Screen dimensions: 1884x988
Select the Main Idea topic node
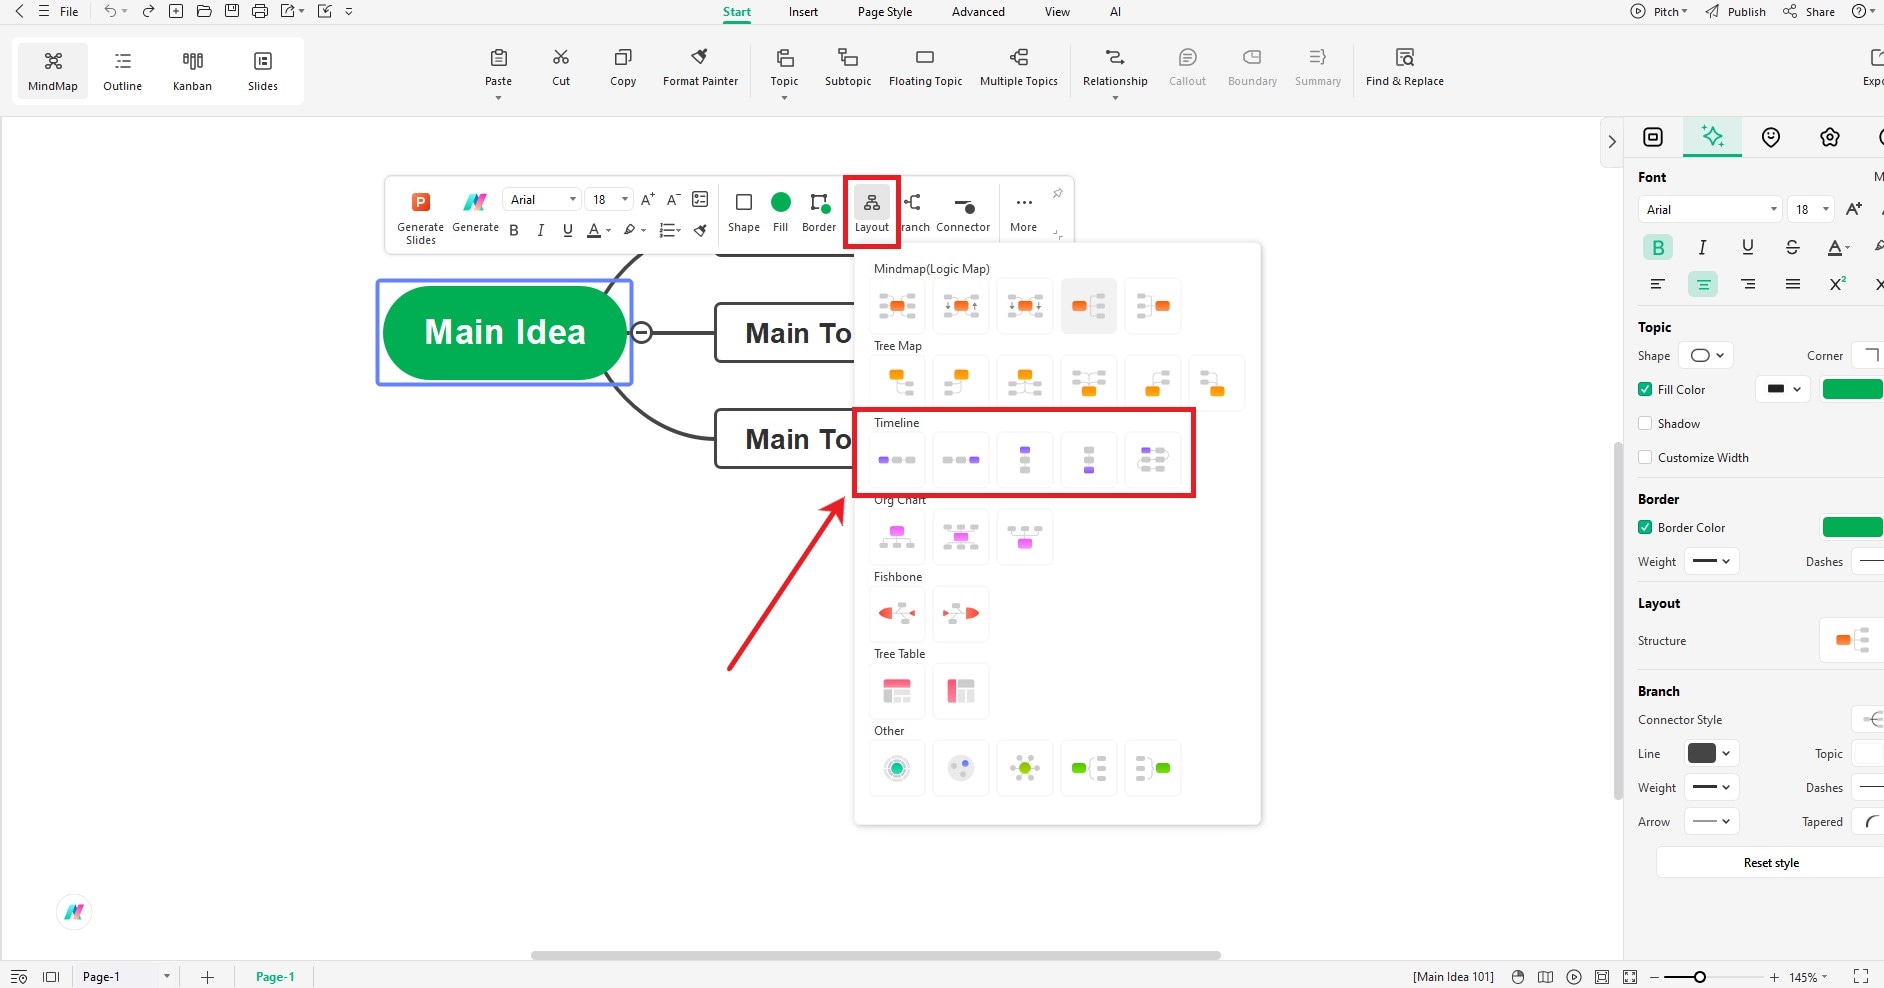[x=505, y=332]
